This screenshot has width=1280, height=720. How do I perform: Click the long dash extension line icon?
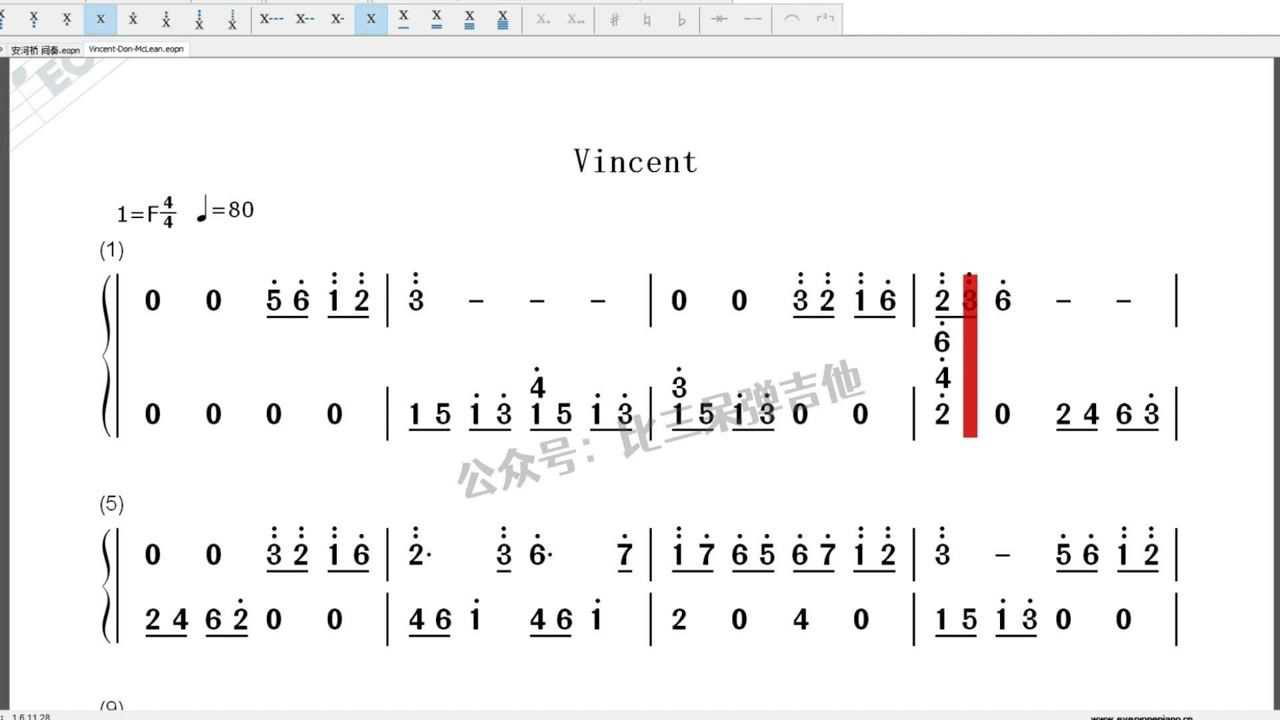click(x=752, y=19)
